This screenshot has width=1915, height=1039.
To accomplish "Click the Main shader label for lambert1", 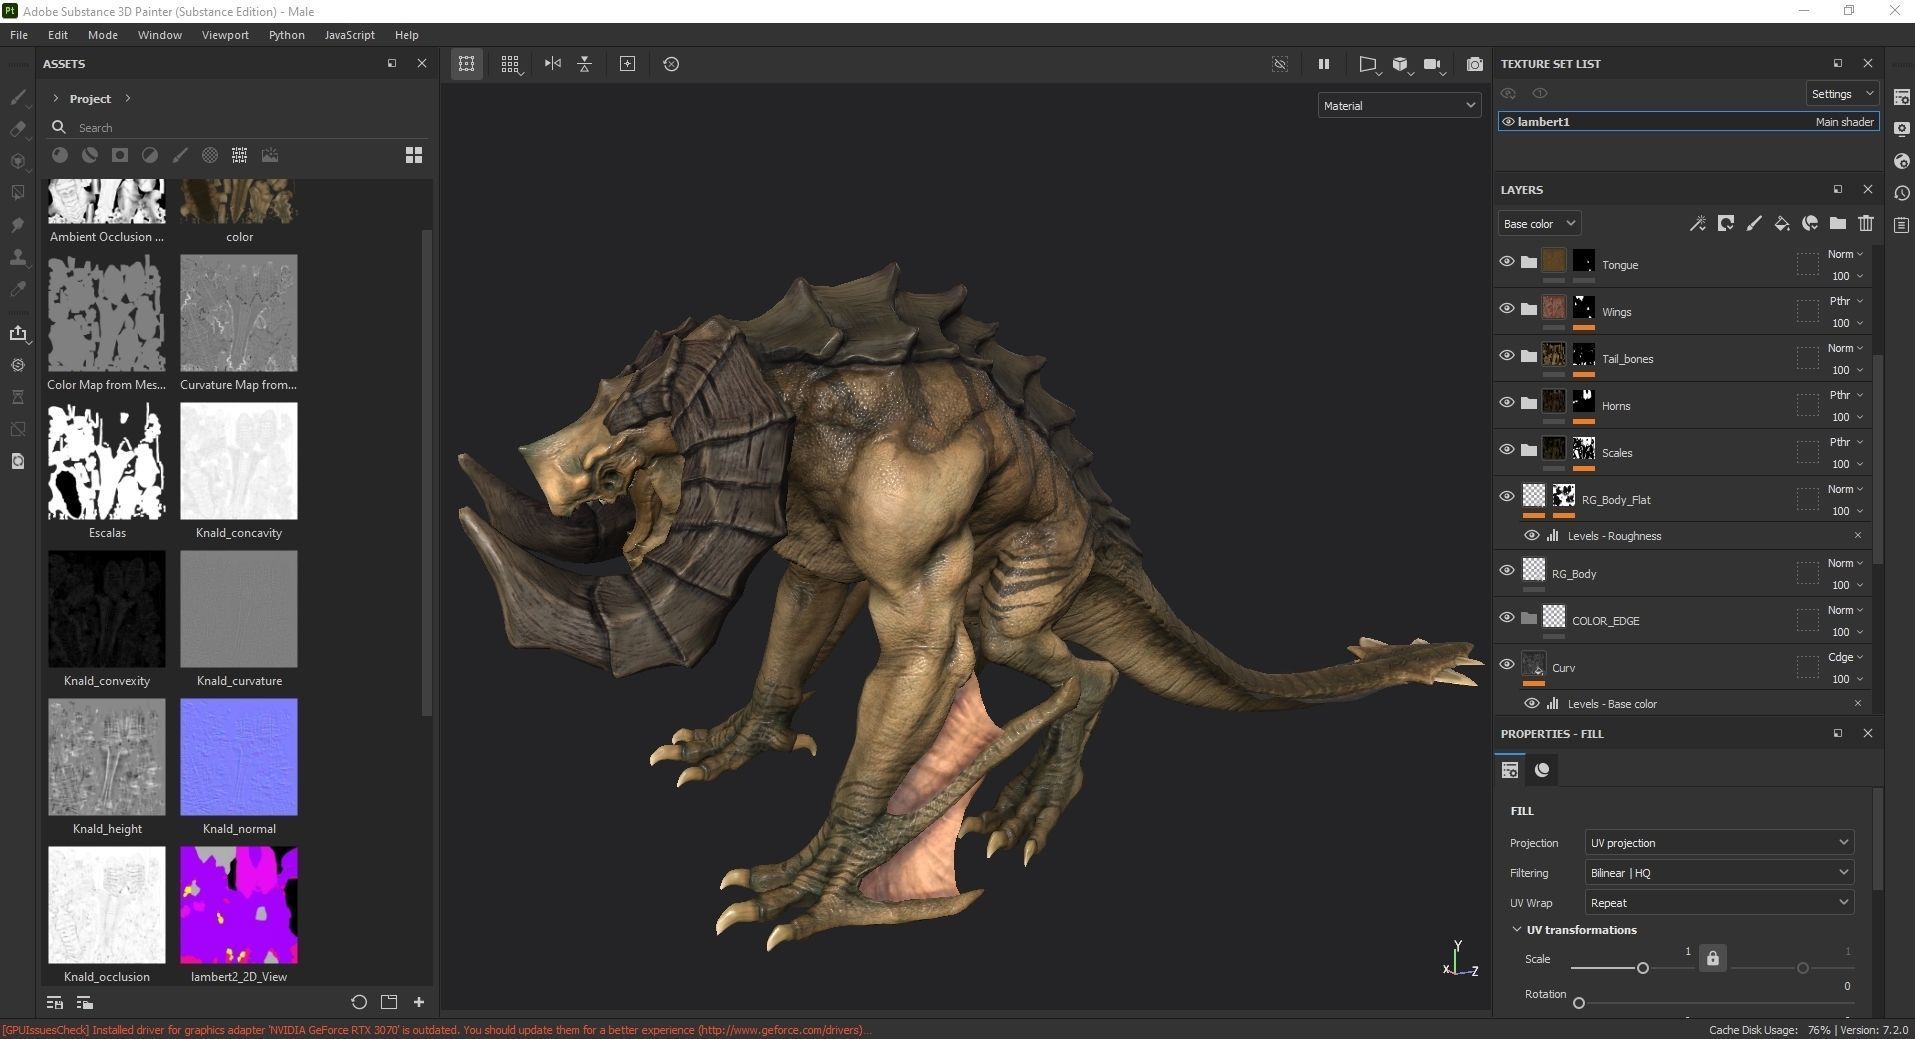I will click(x=1844, y=122).
